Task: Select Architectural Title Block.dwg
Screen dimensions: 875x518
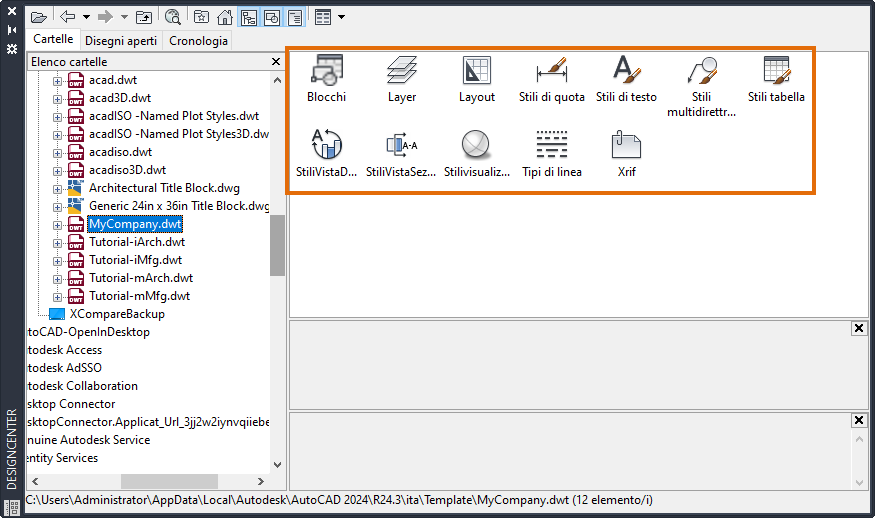Action: coord(164,188)
